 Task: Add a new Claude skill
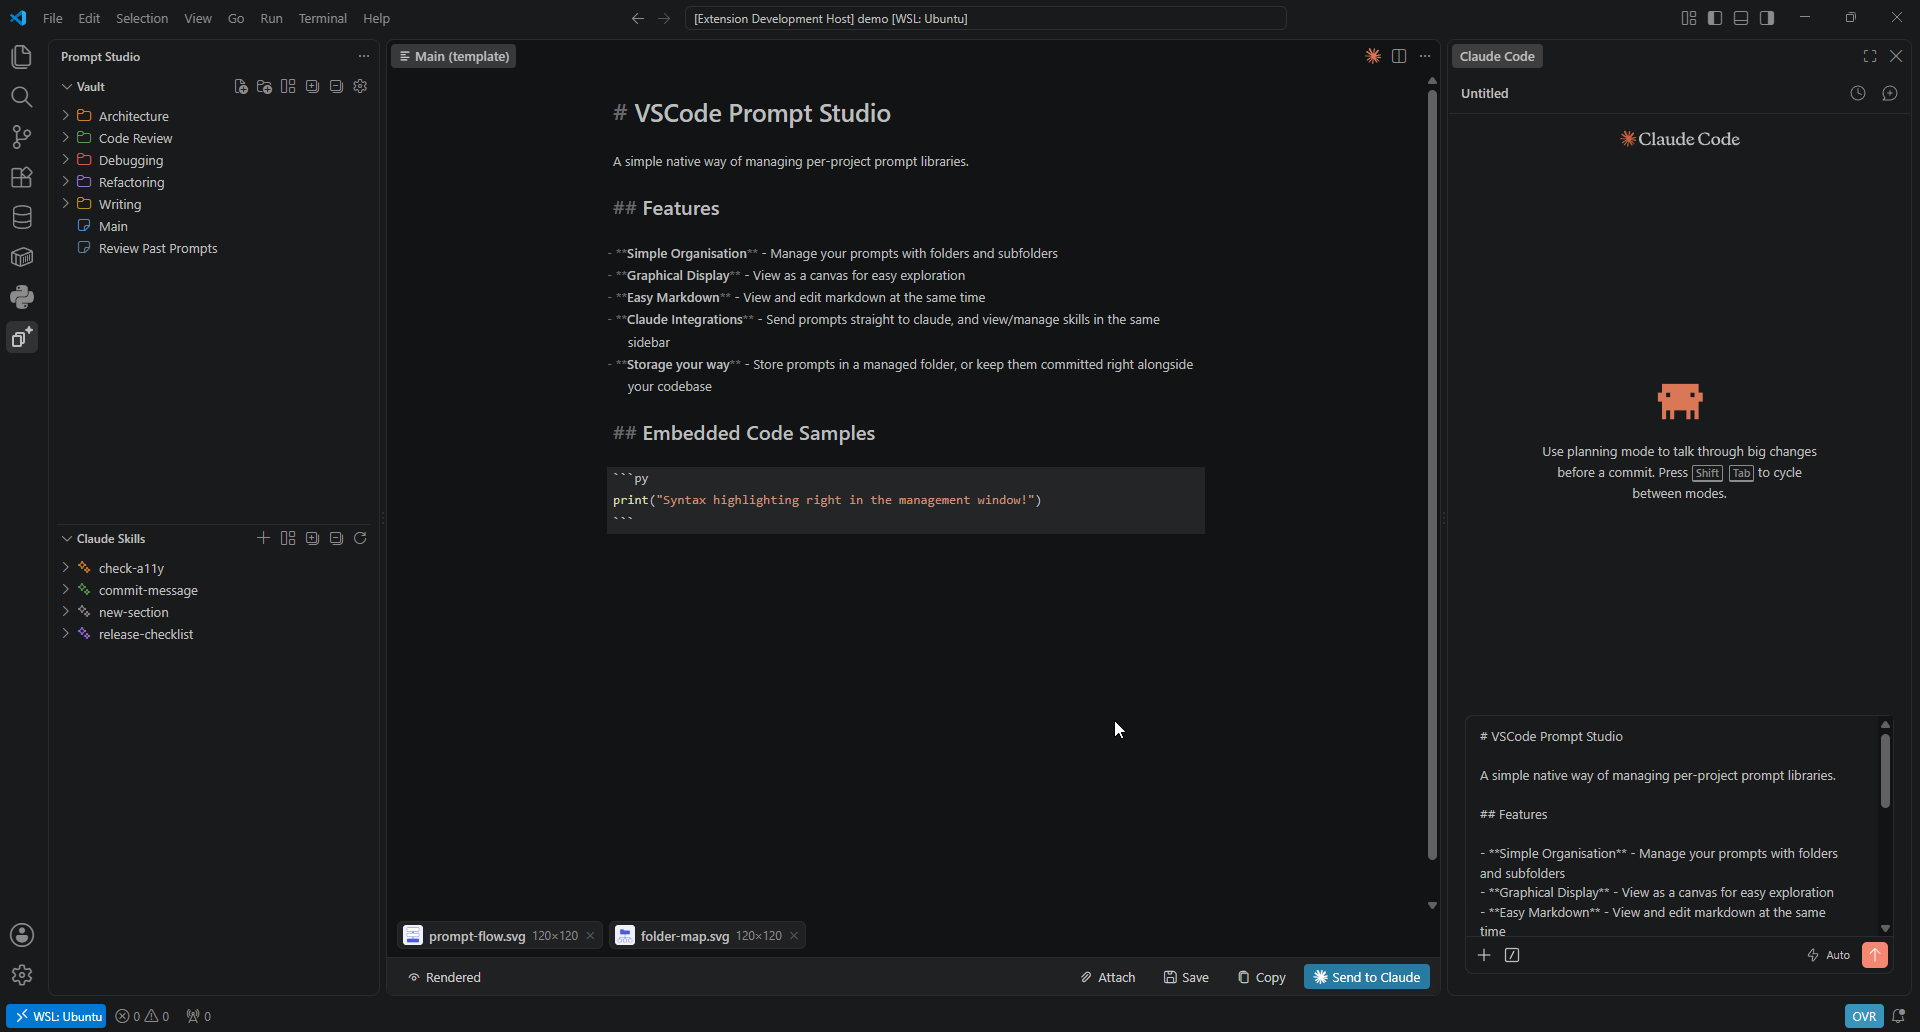point(264,538)
